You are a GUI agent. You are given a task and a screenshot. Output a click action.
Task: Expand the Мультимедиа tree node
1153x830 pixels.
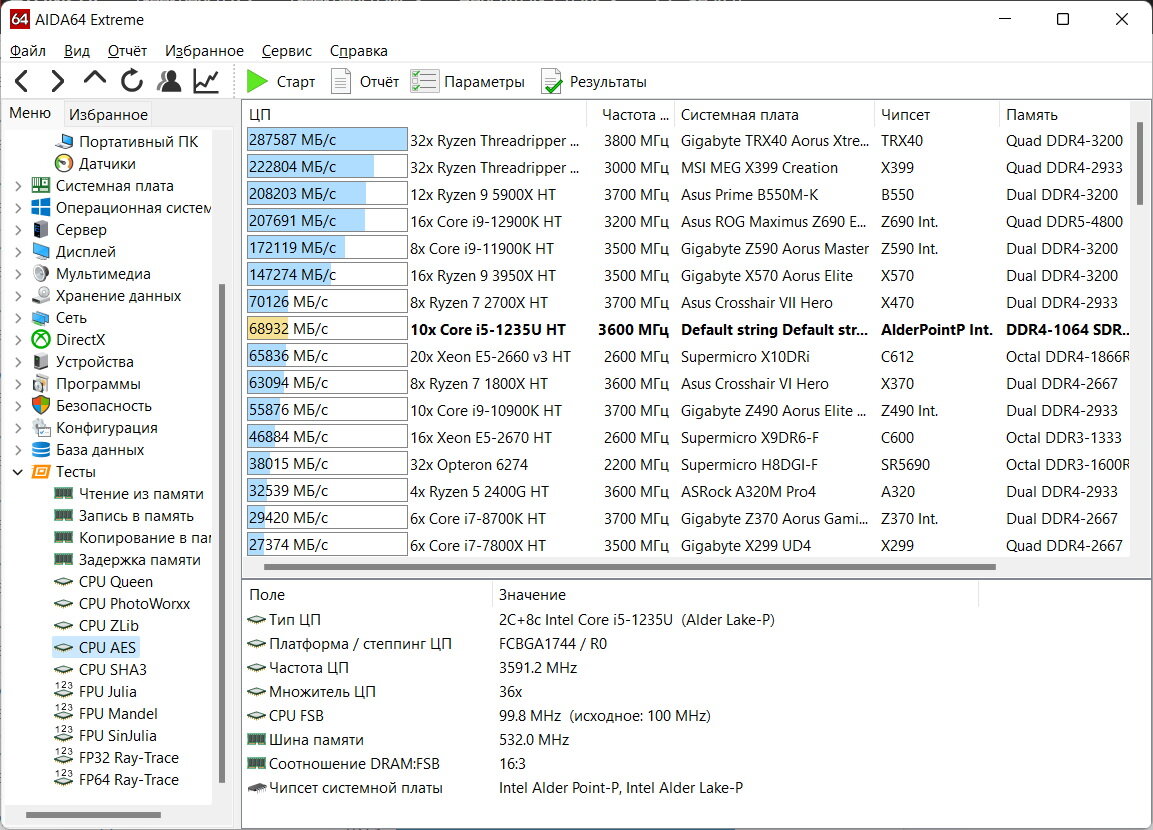(x=18, y=274)
